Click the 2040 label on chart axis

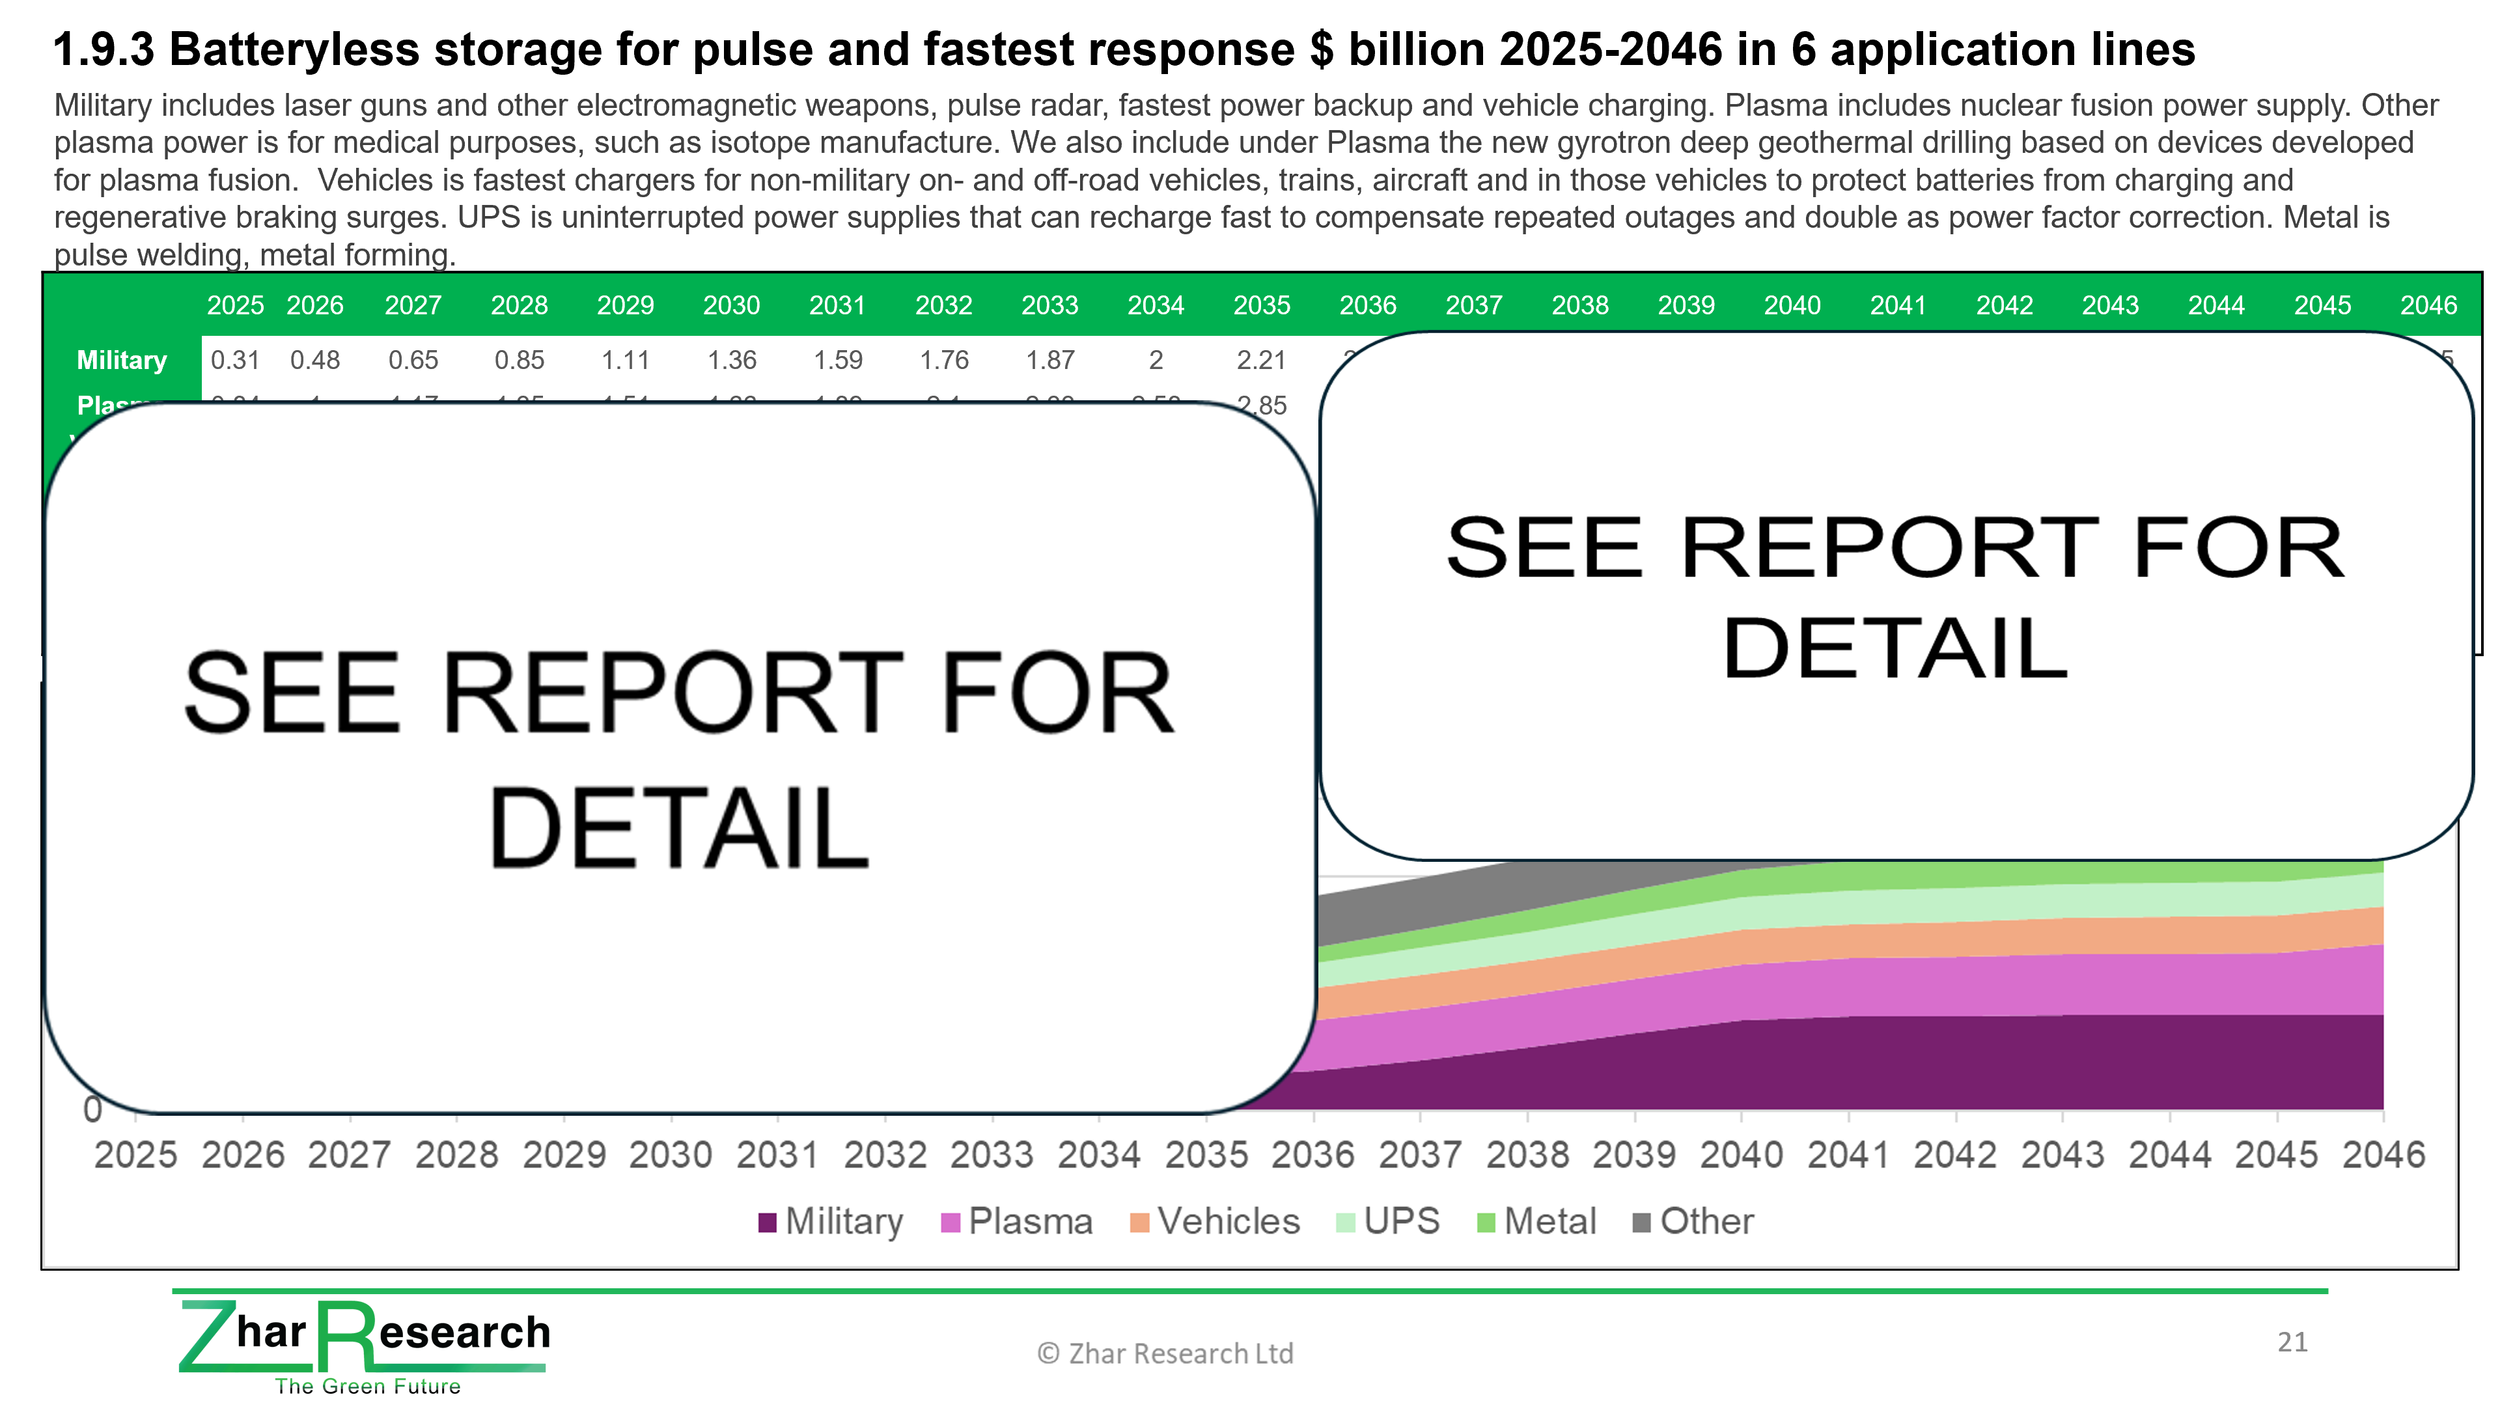point(1741,1155)
